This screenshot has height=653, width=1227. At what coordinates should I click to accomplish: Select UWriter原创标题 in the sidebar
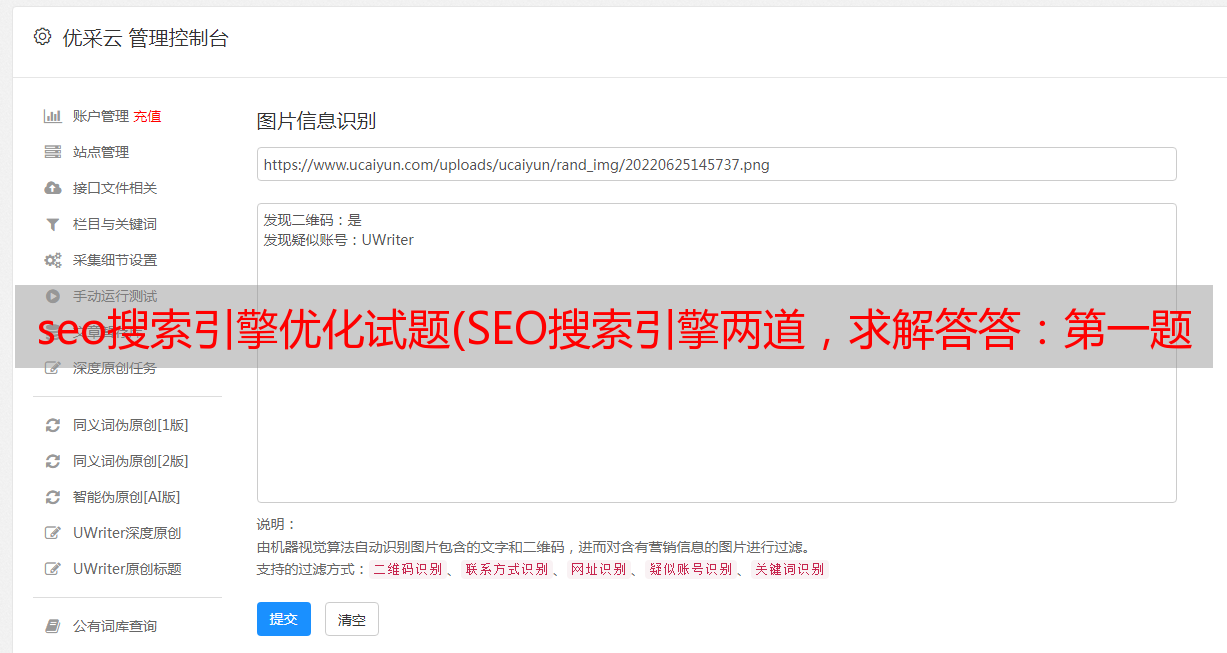pyautogui.click(x=127, y=569)
